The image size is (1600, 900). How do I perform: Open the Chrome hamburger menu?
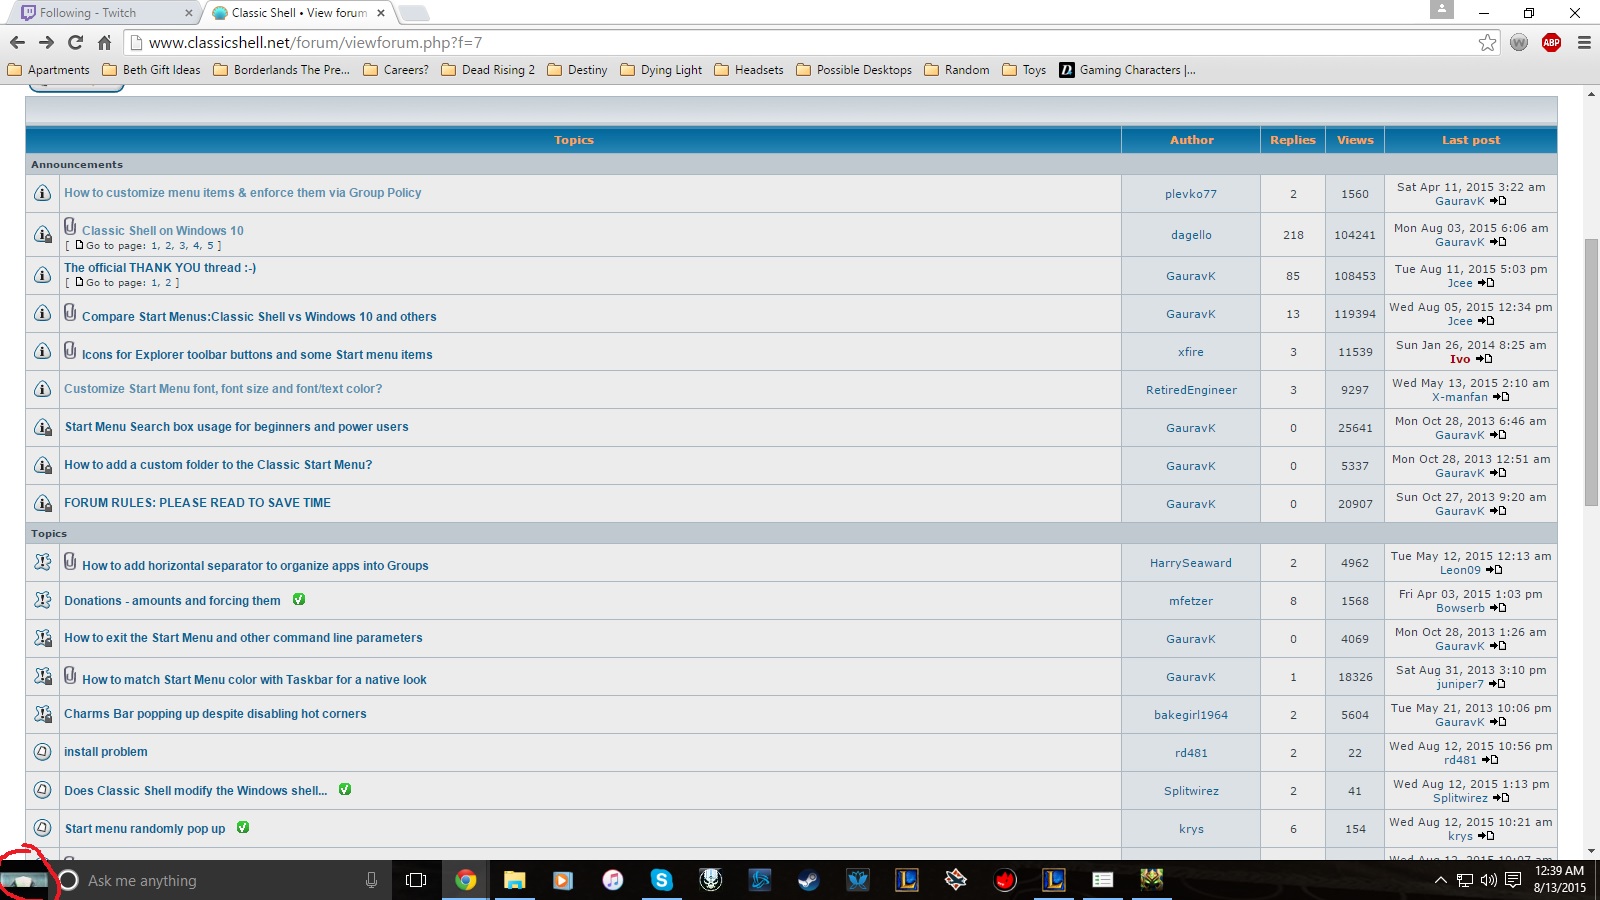pos(1584,42)
